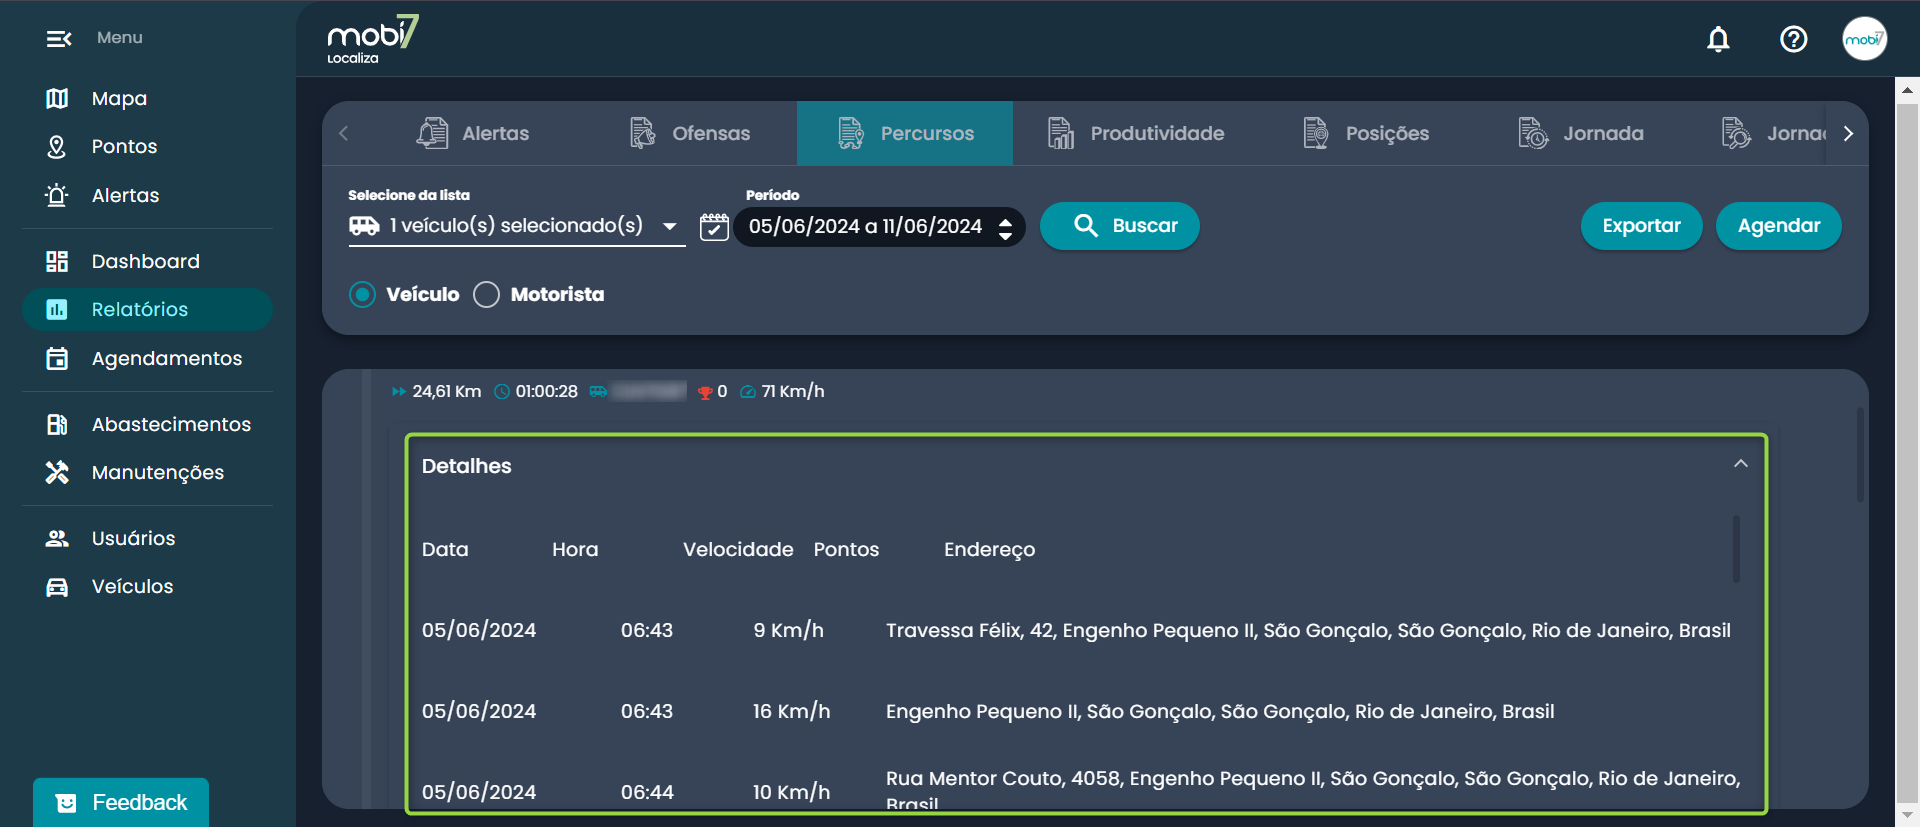Click the Buscar button
Viewport: 1920px width, 827px height.
point(1119,226)
